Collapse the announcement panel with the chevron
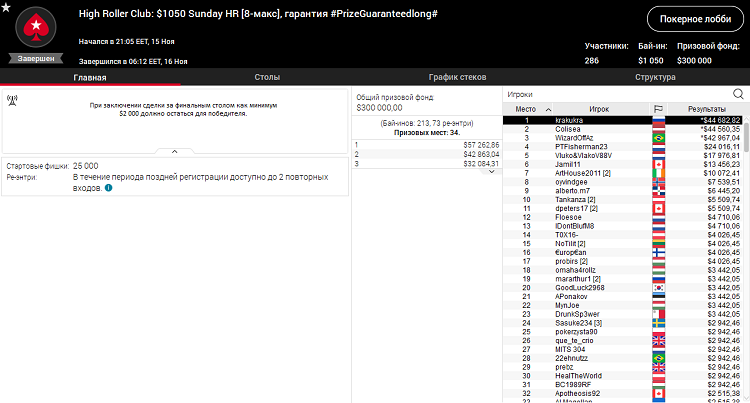The width and height of the screenshot is (750, 403). (174, 151)
